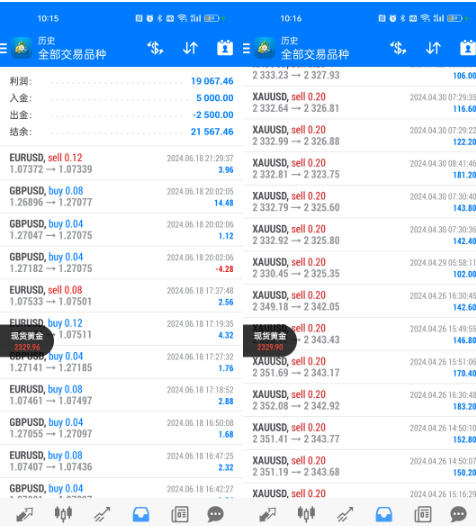This screenshot has height=526, width=476.
Task: Open hamburger menu on right screen
Action: (246, 48)
